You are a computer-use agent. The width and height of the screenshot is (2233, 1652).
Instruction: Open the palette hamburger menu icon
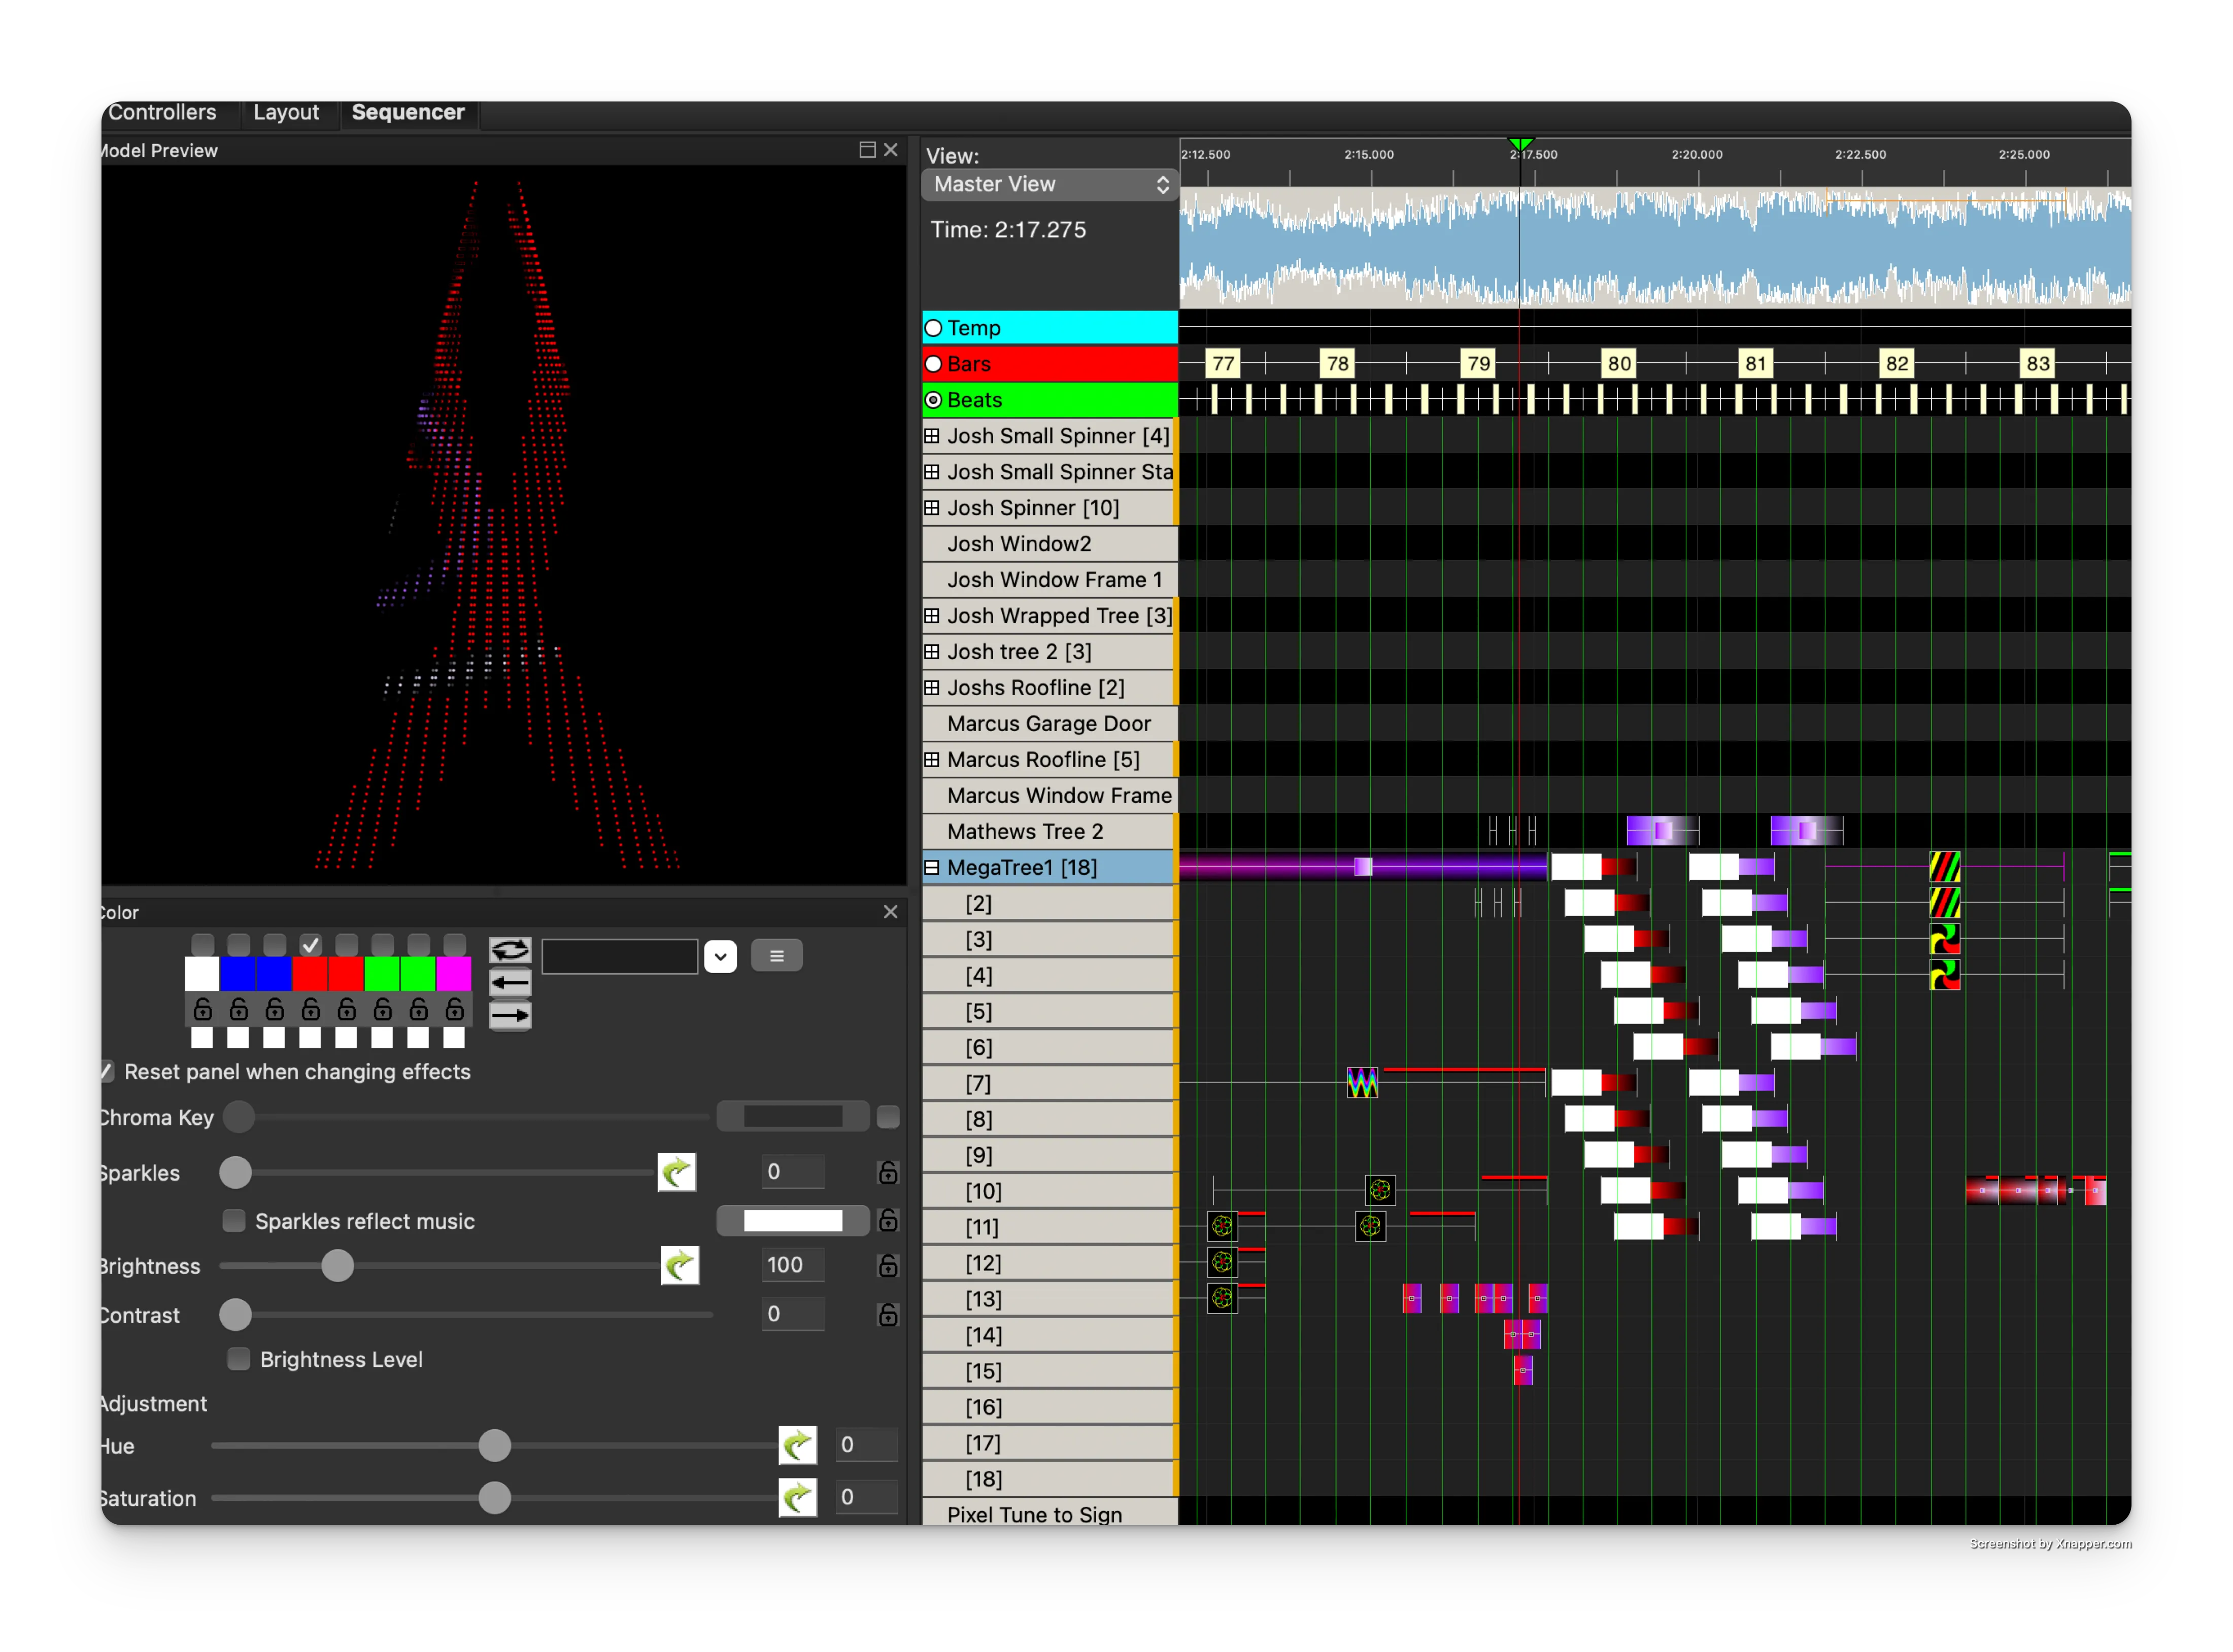point(777,955)
